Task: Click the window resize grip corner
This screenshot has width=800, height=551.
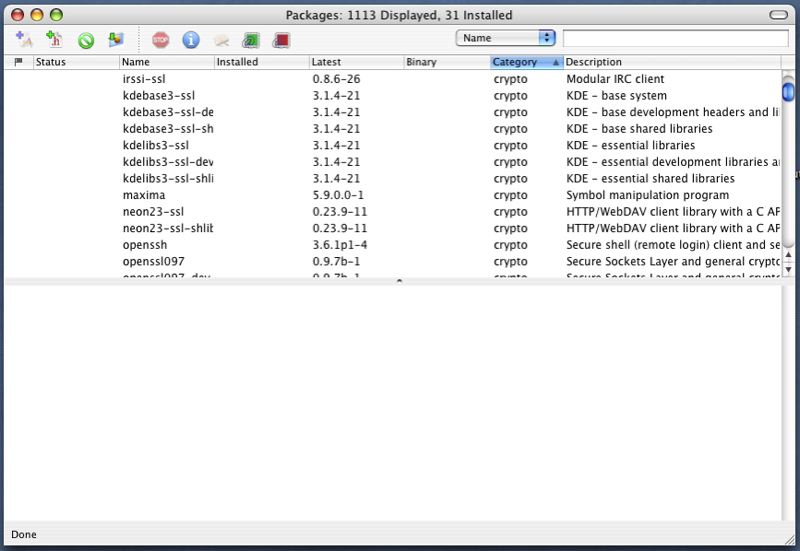Action: 789,539
